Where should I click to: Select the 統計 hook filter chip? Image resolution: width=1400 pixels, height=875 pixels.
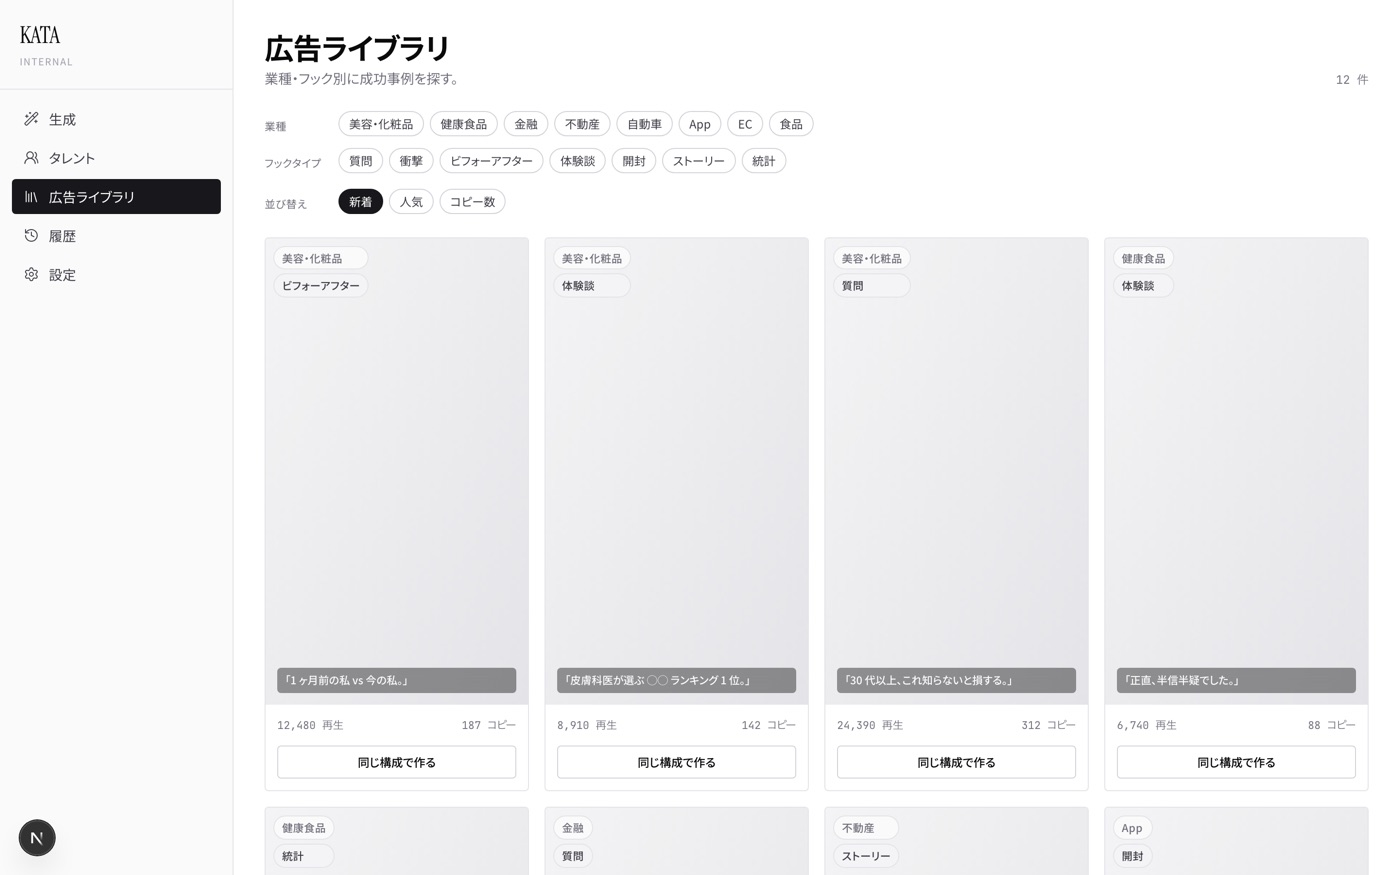coord(764,161)
